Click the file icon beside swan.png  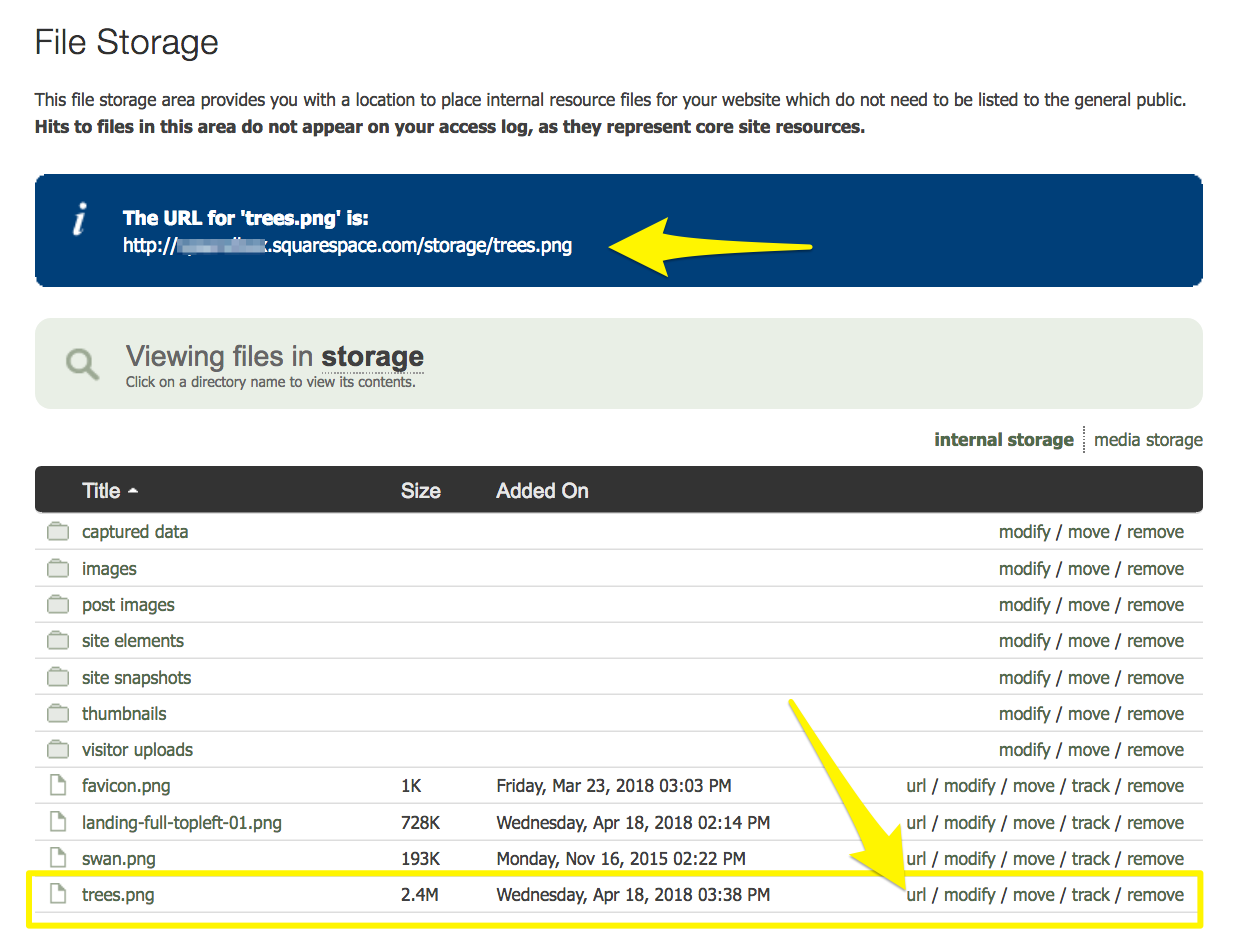(58, 859)
